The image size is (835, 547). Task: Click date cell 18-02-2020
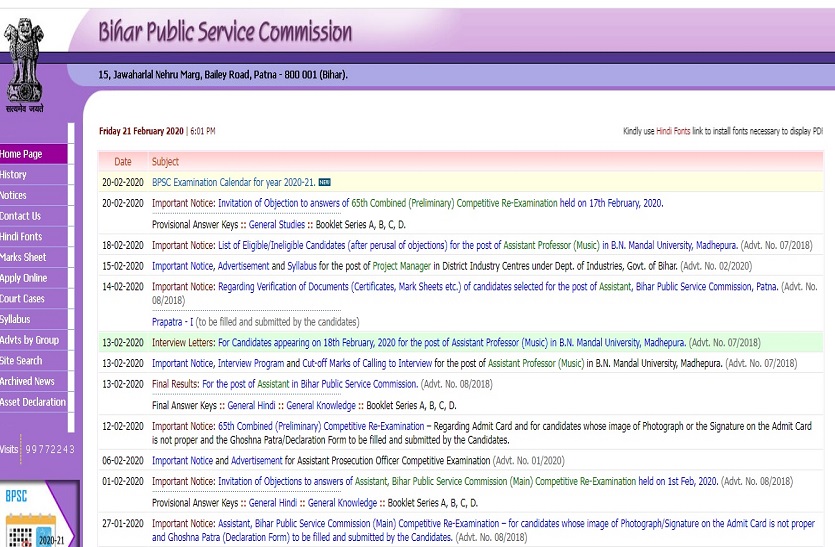[x=123, y=246]
